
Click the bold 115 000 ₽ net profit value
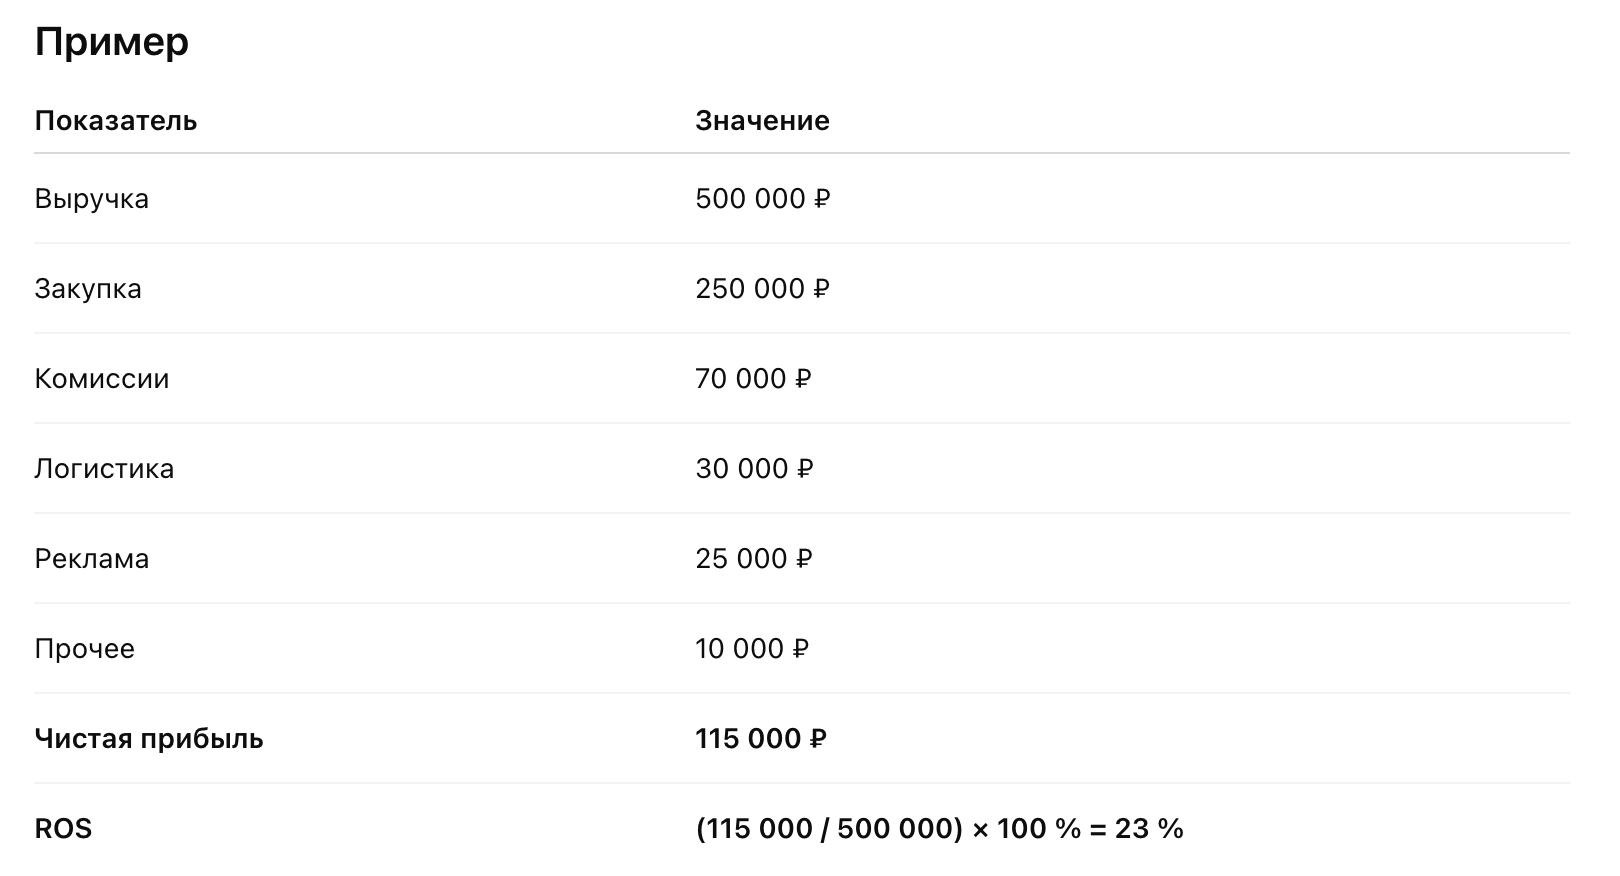(x=761, y=739)
